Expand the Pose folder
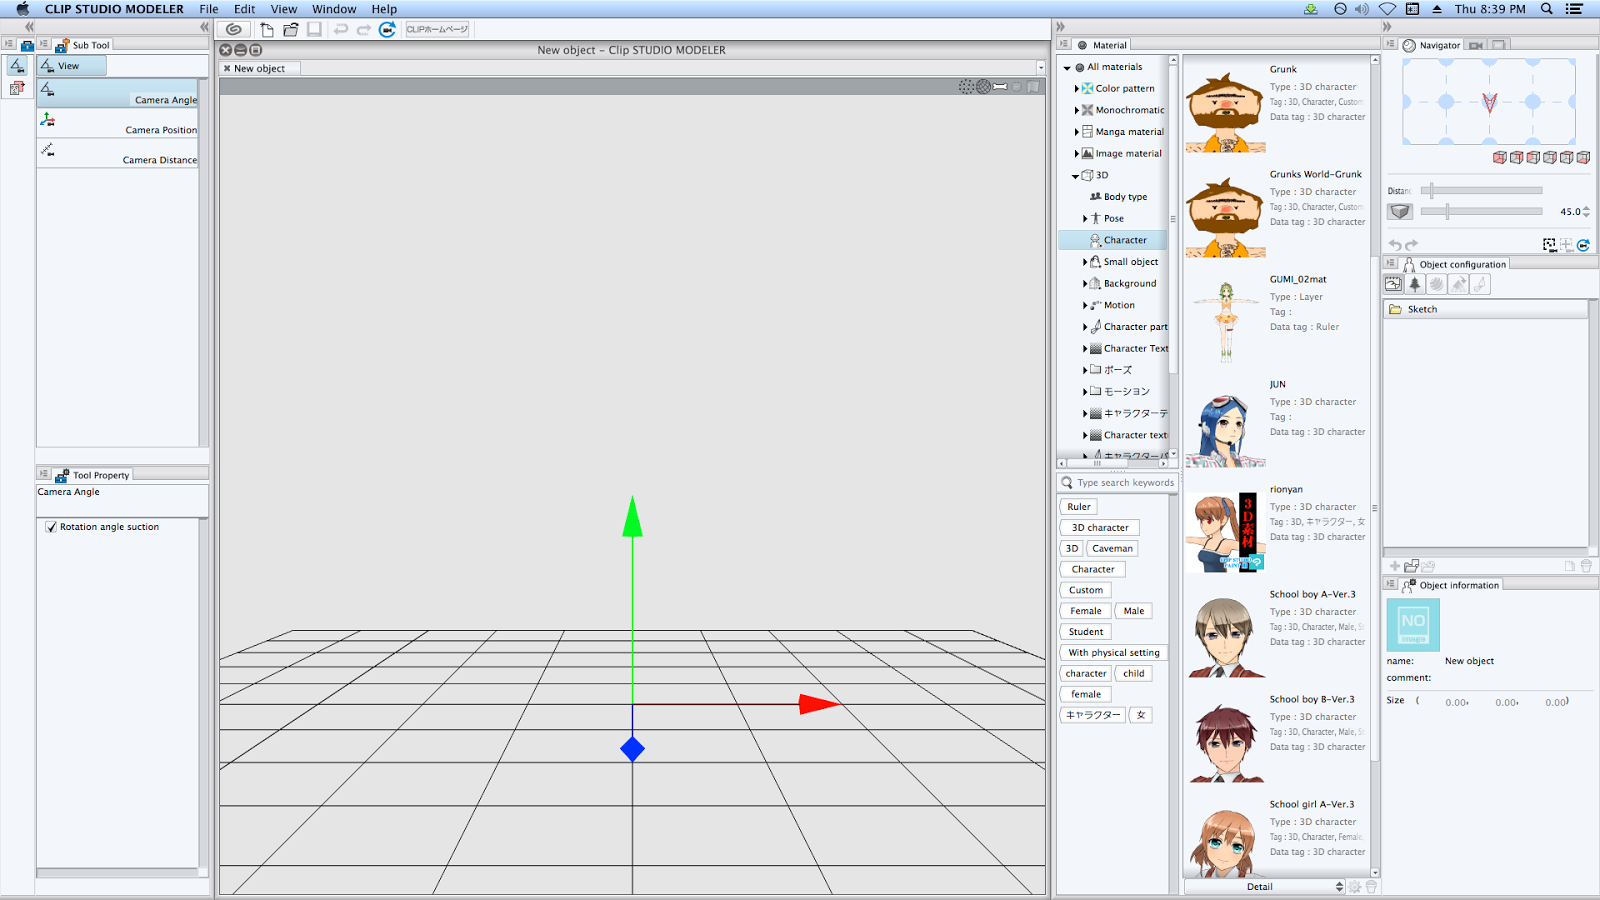 [1085, 219]
